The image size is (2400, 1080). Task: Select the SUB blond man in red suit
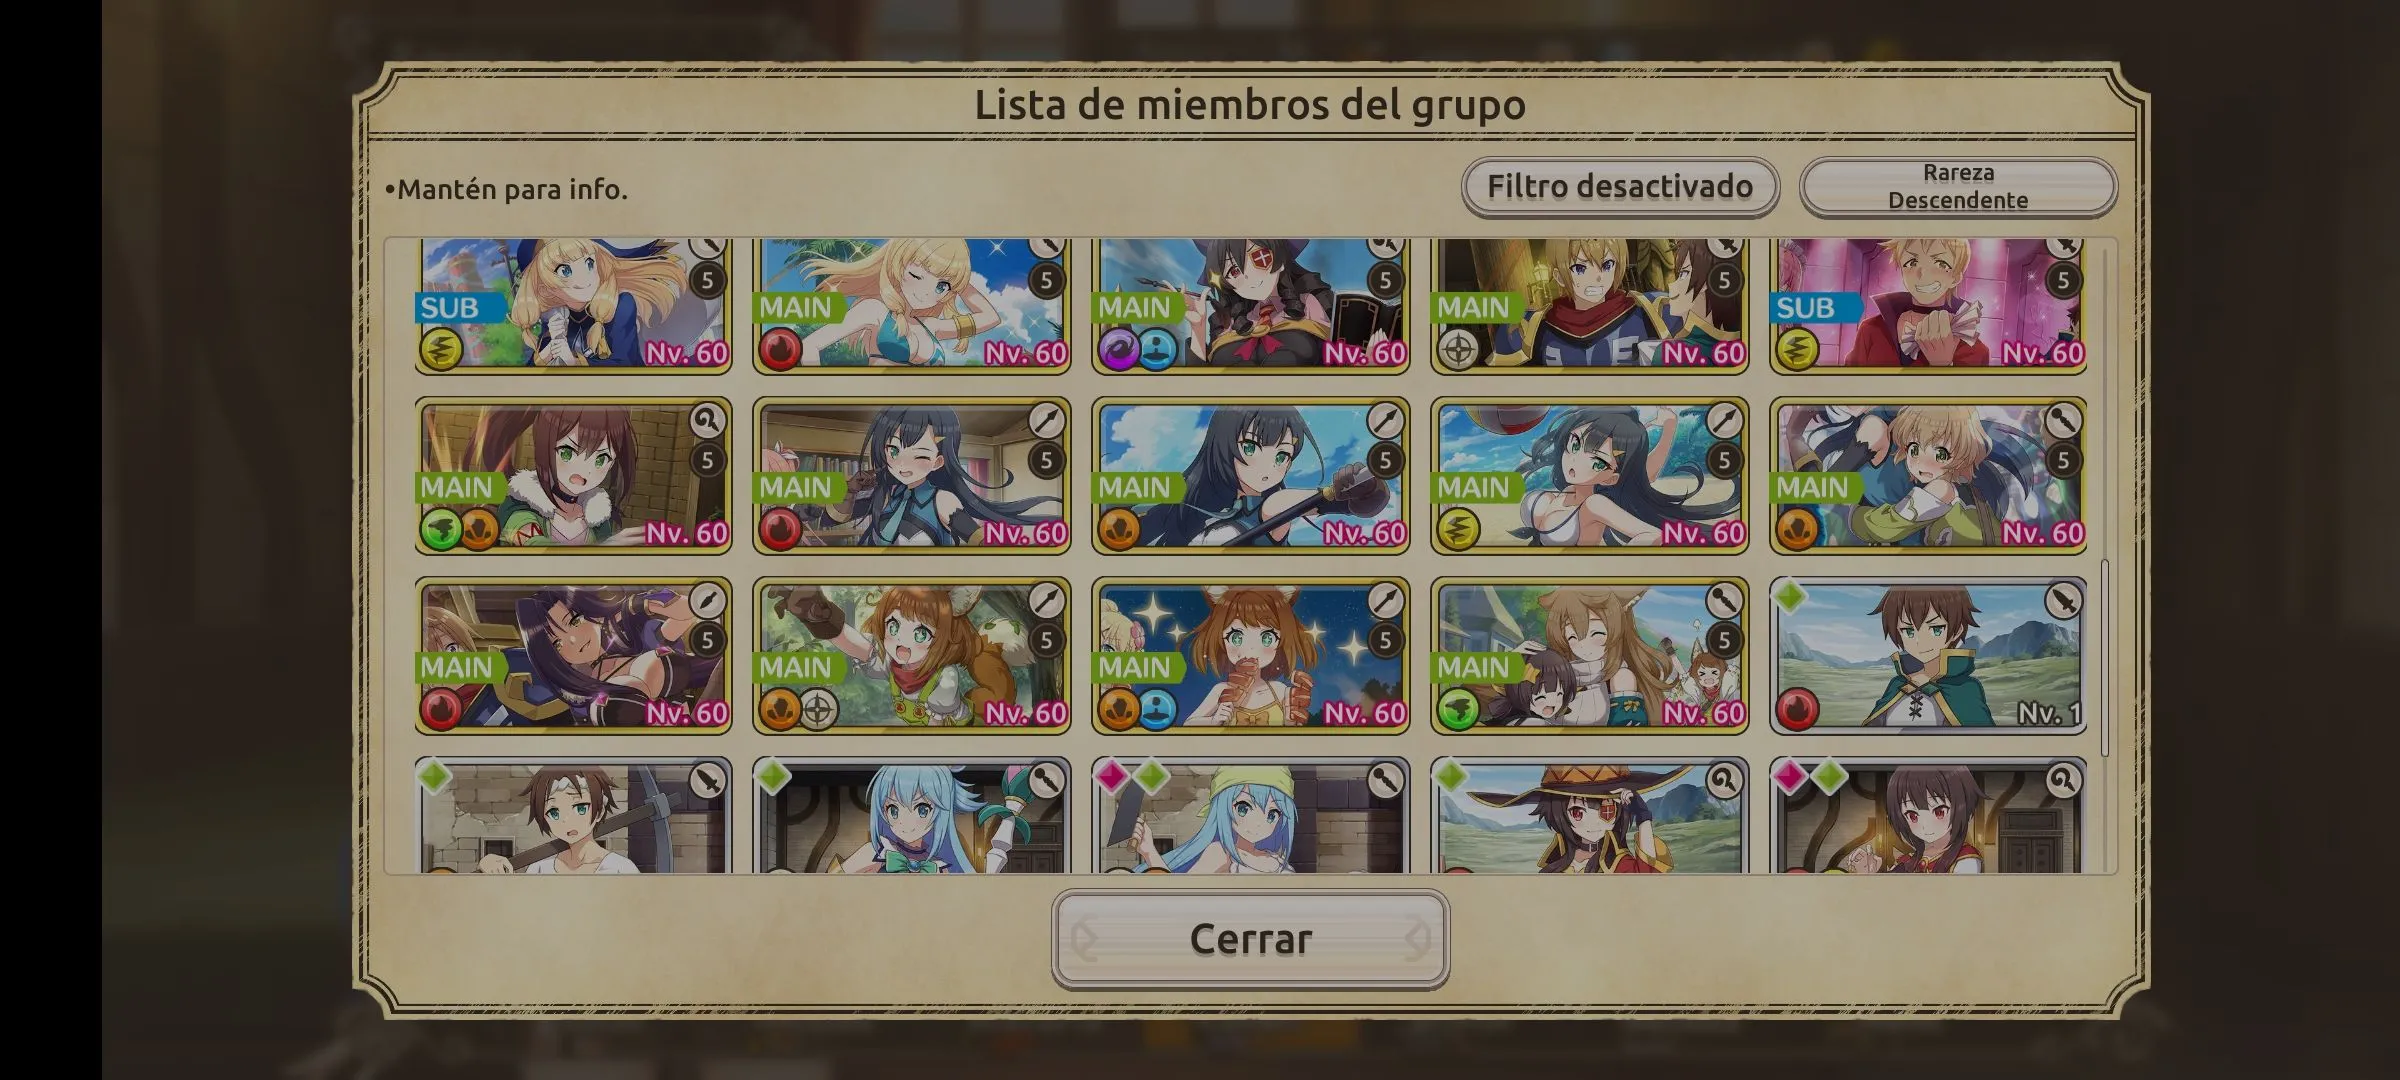(1928, 305)
